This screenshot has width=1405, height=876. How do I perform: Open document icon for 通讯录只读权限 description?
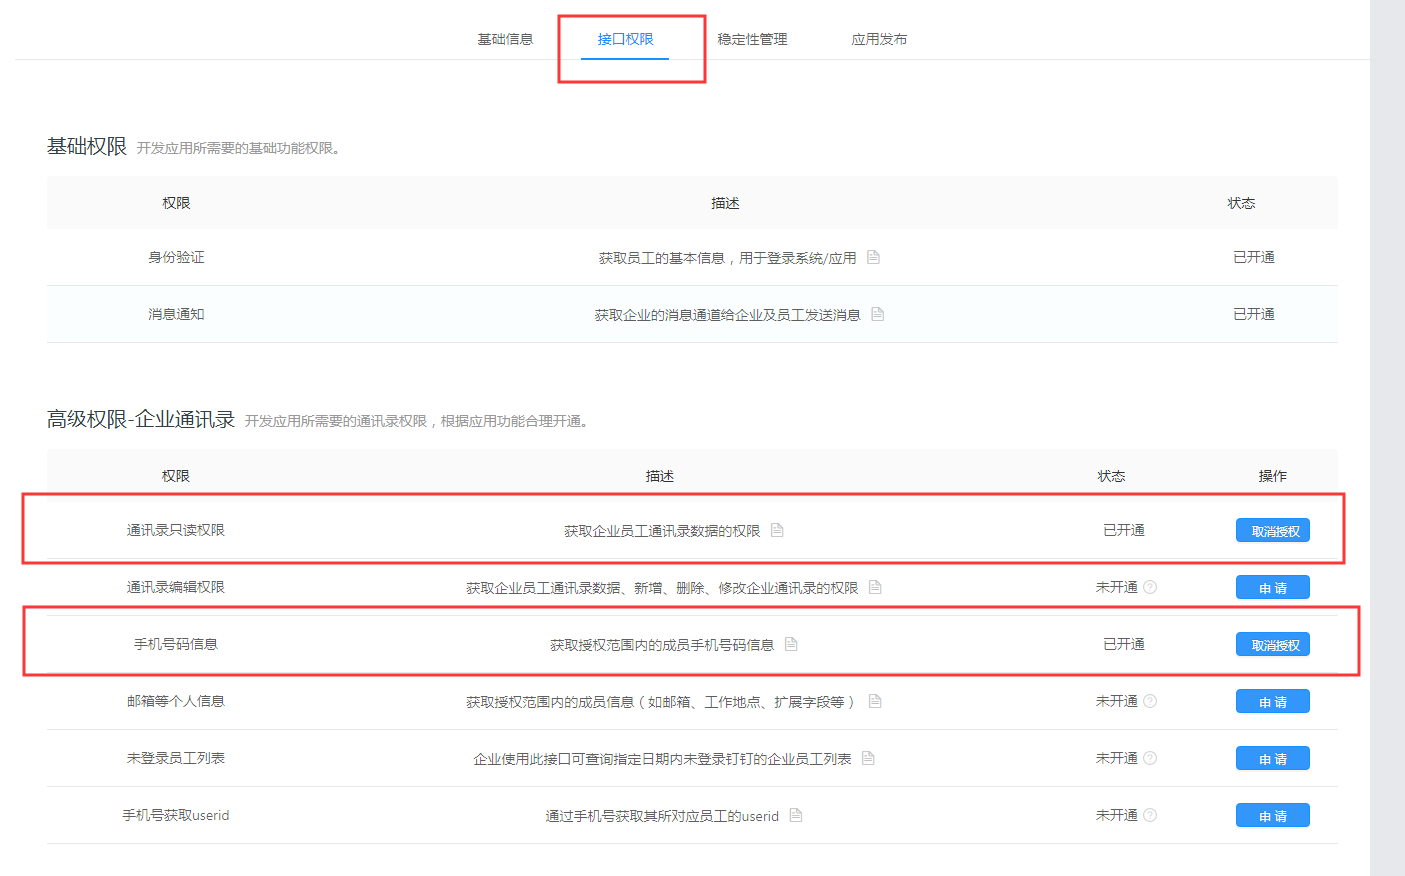(x=777, y=530)
